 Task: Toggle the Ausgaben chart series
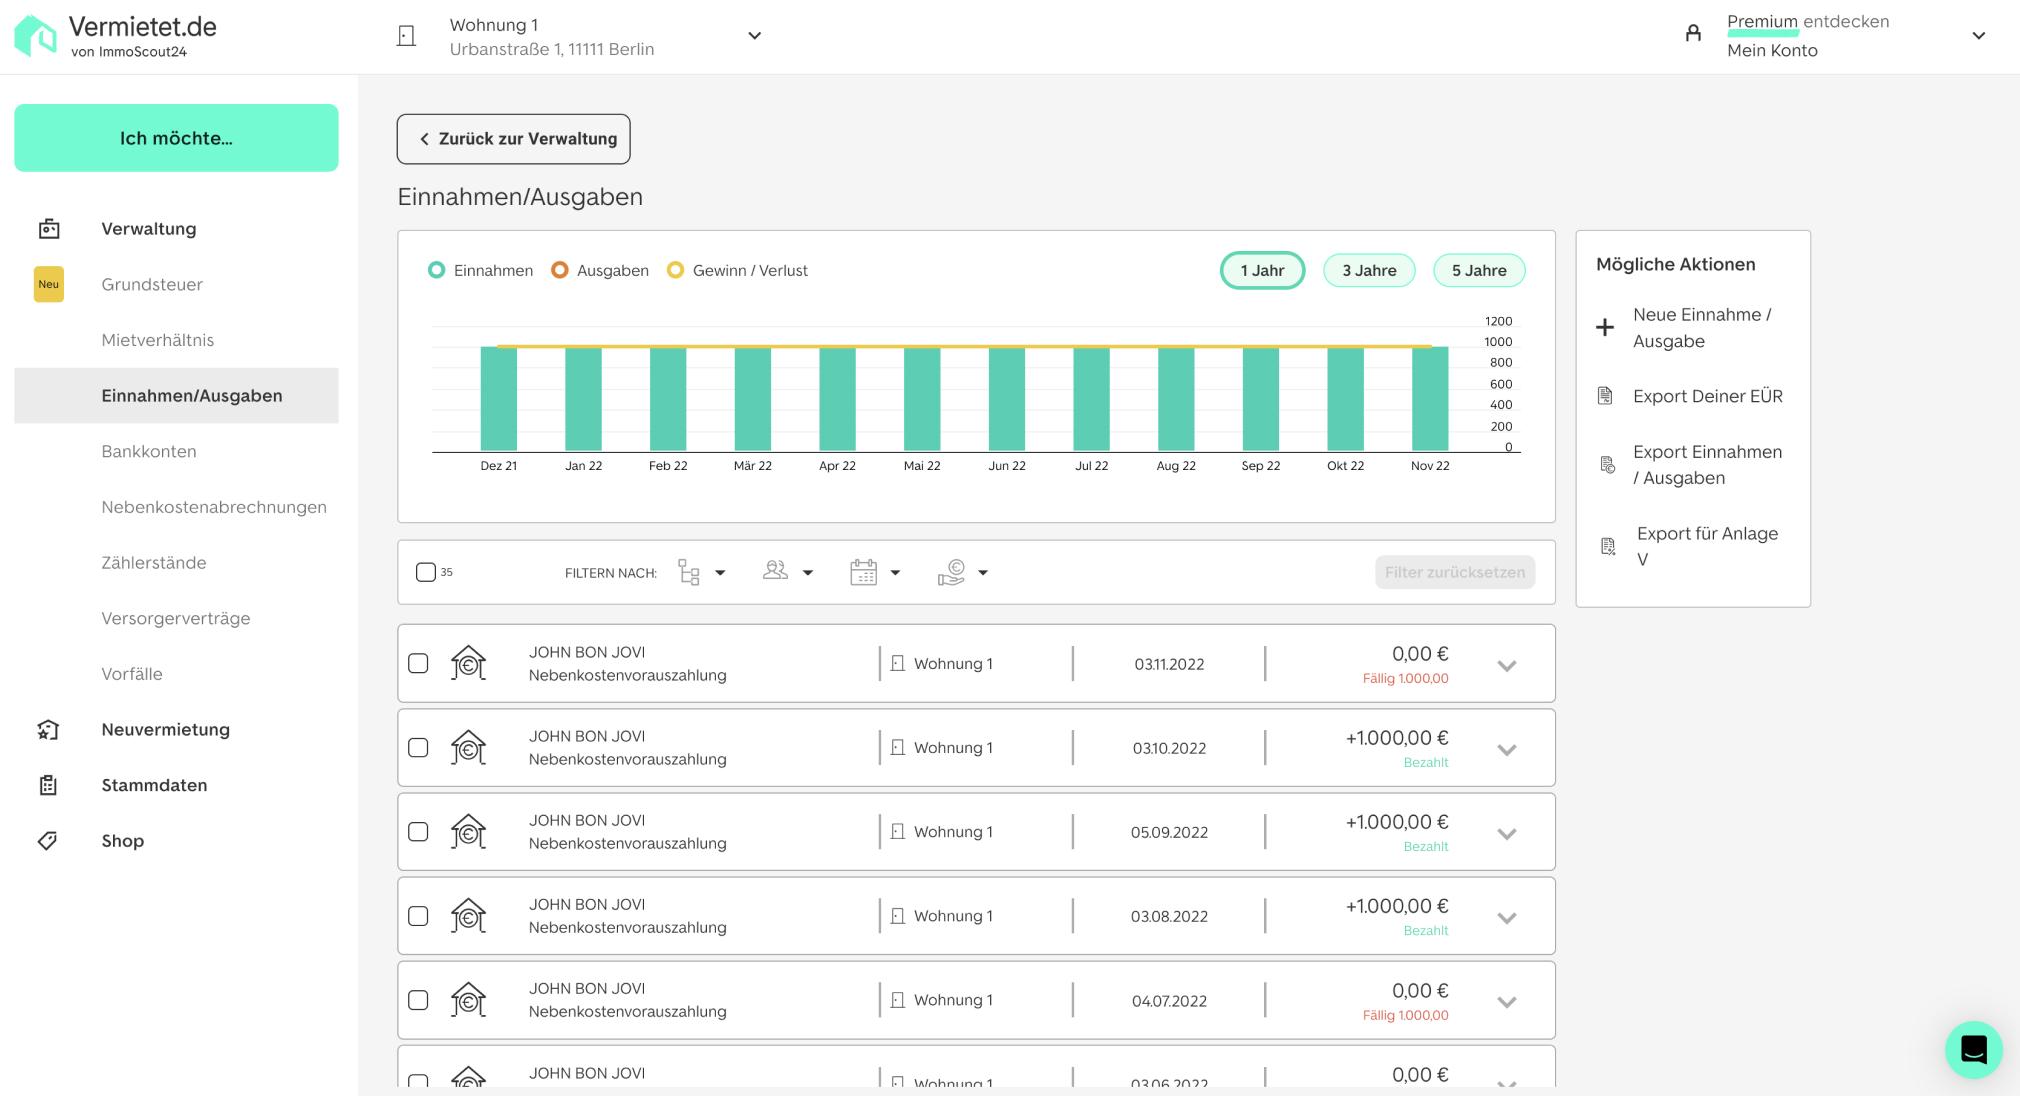coord(600,270)
